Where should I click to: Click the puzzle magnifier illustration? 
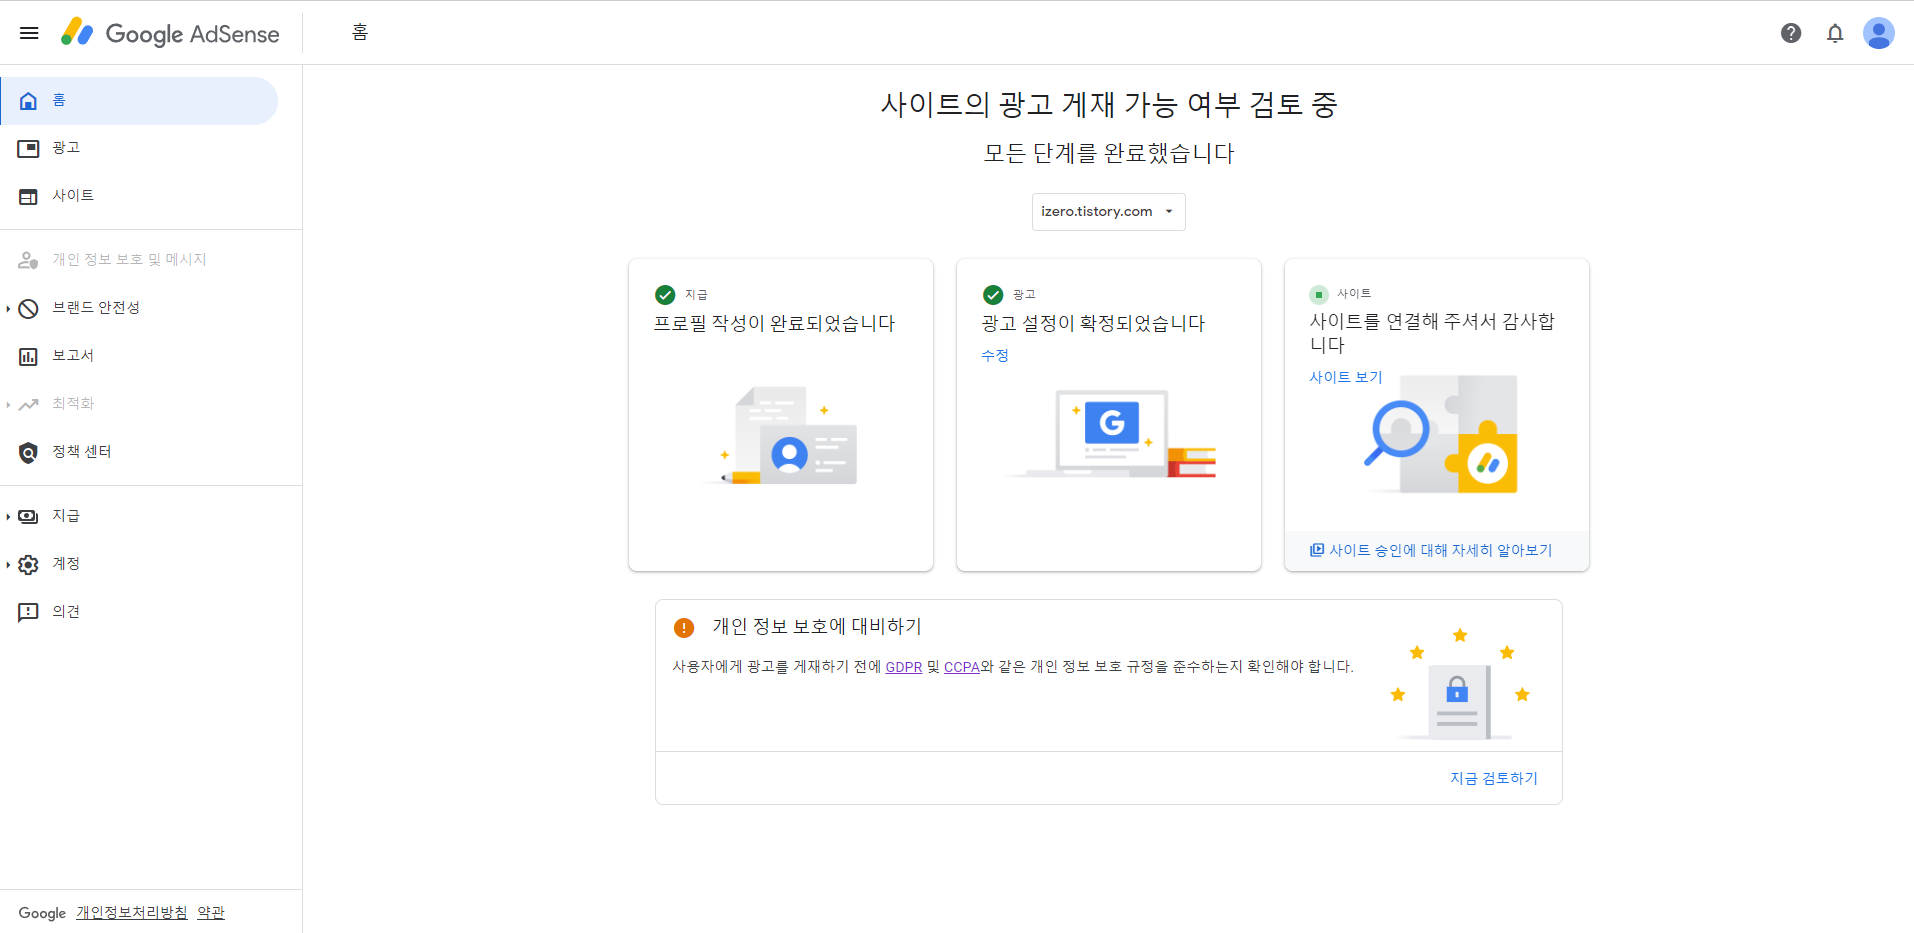coord(1440,434)
